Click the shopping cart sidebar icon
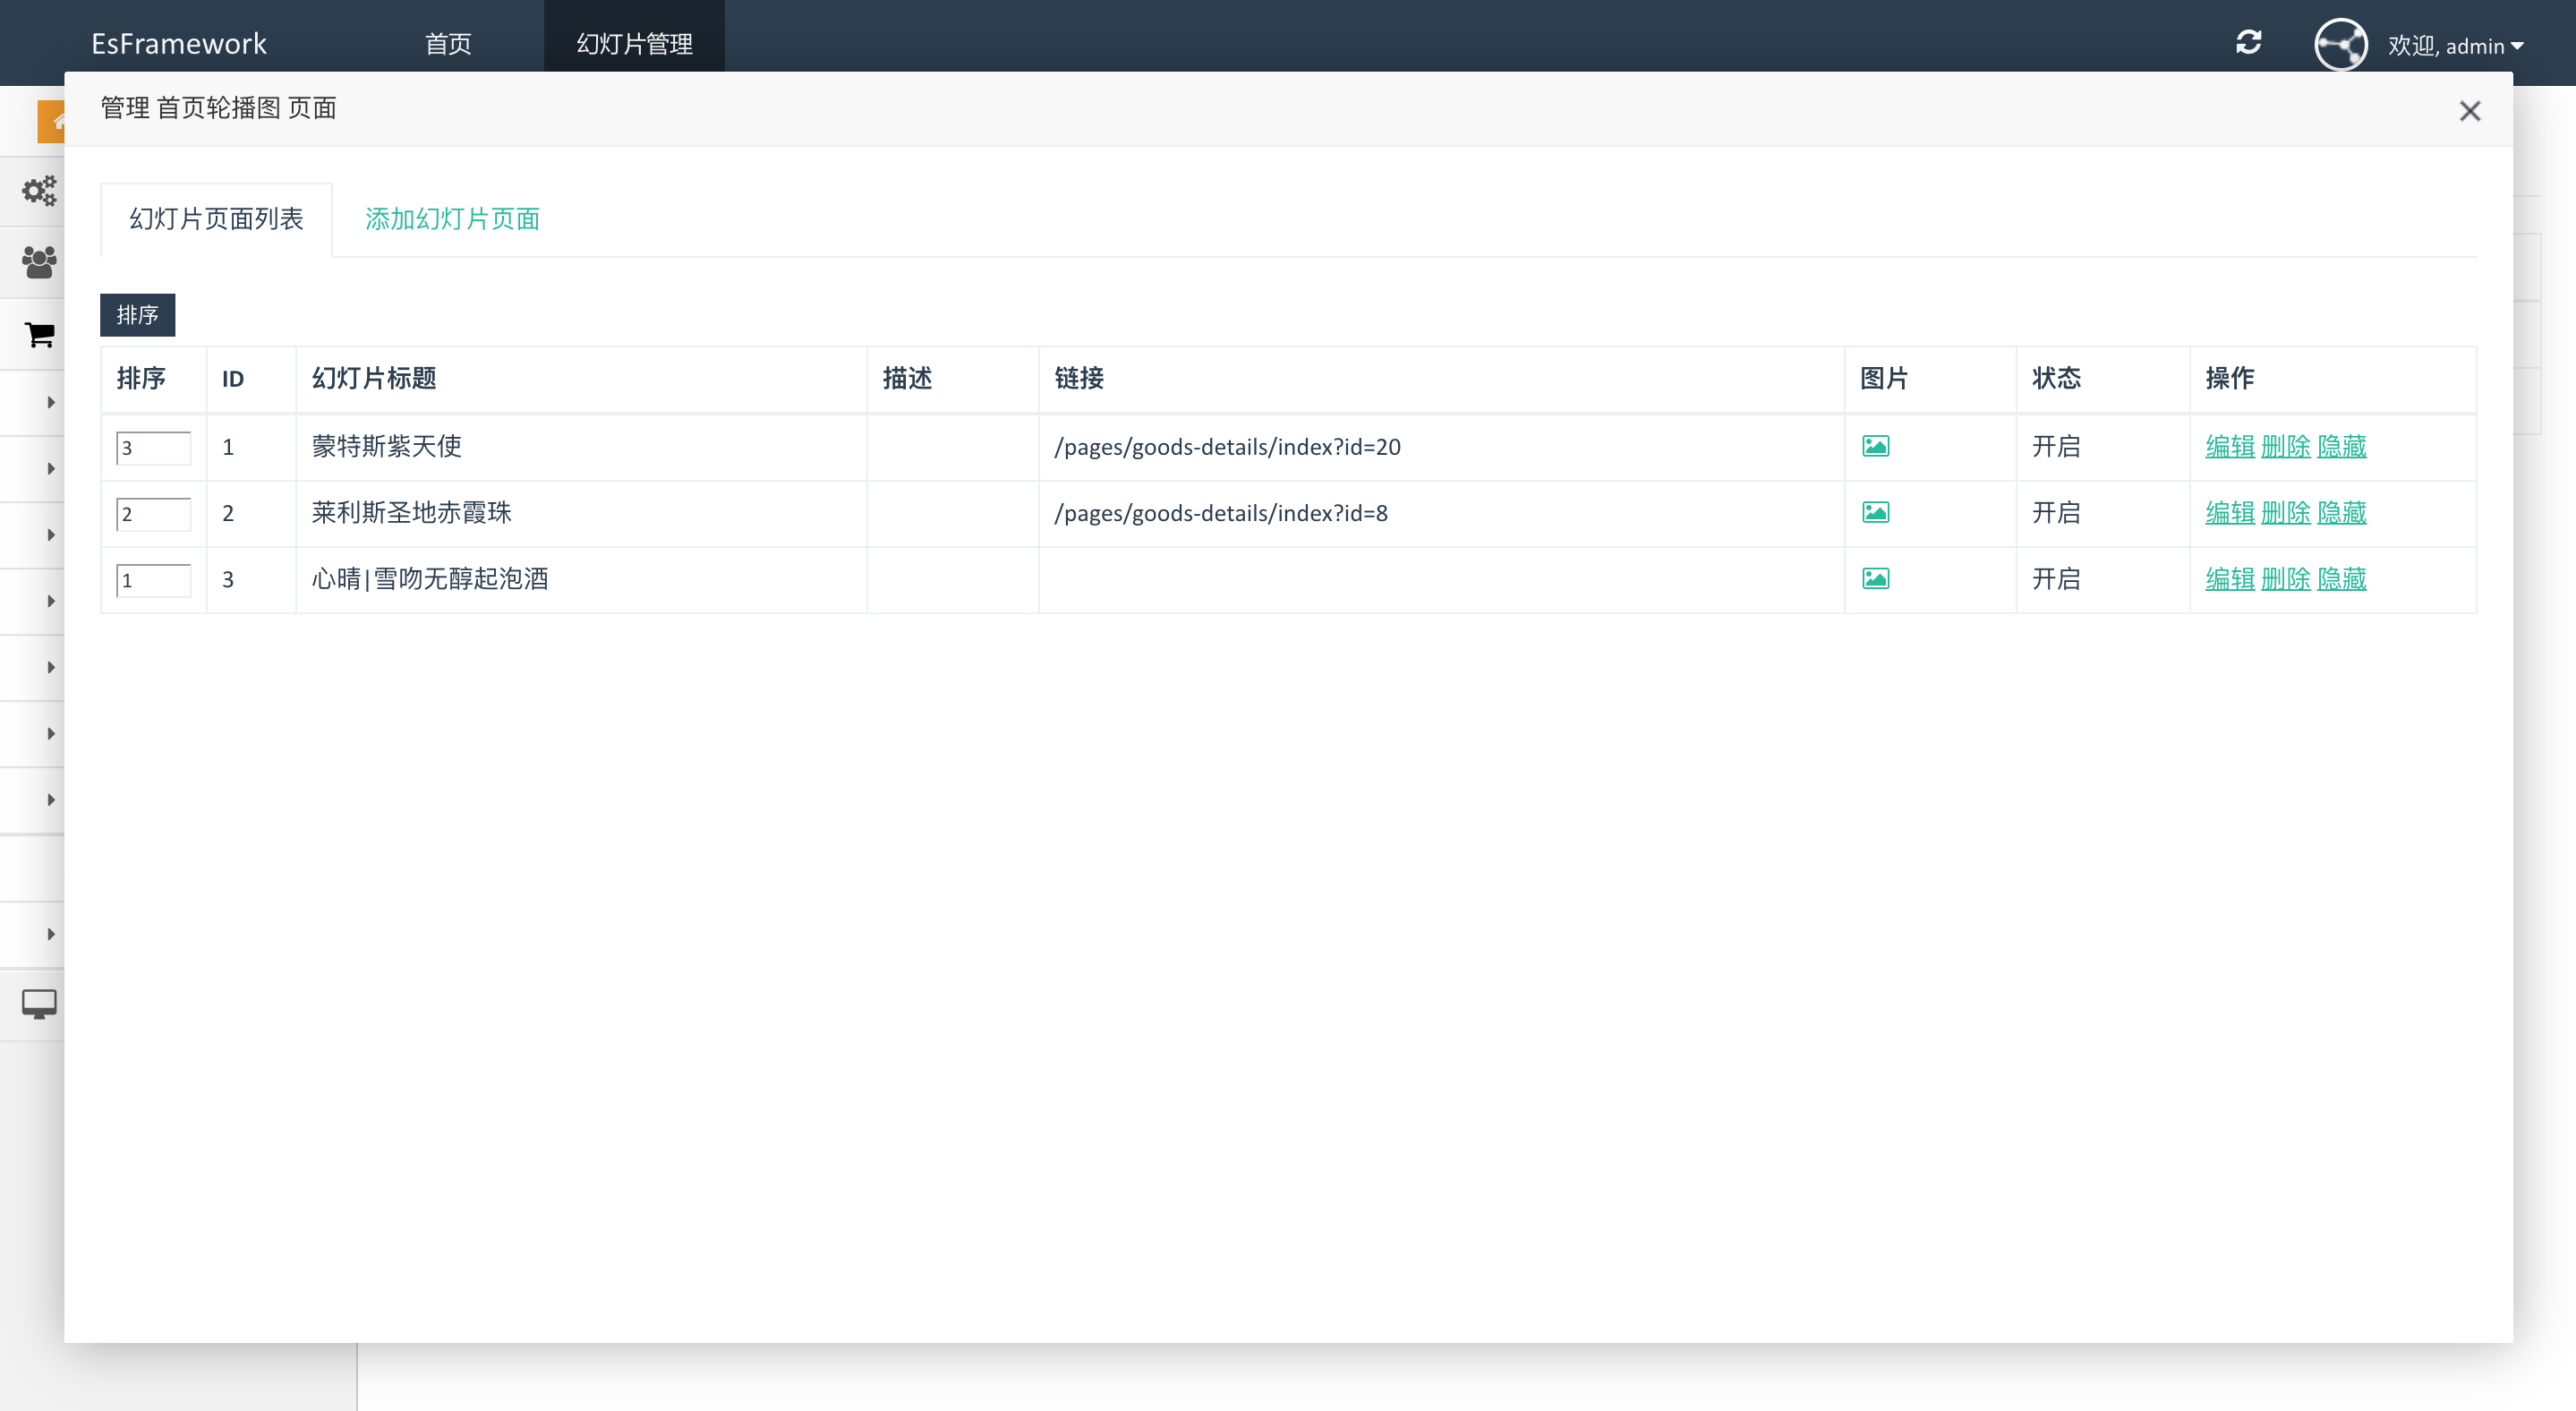Image resolution: width=2576 pixels, height=1411 pixels. click(x=39, y=335)
